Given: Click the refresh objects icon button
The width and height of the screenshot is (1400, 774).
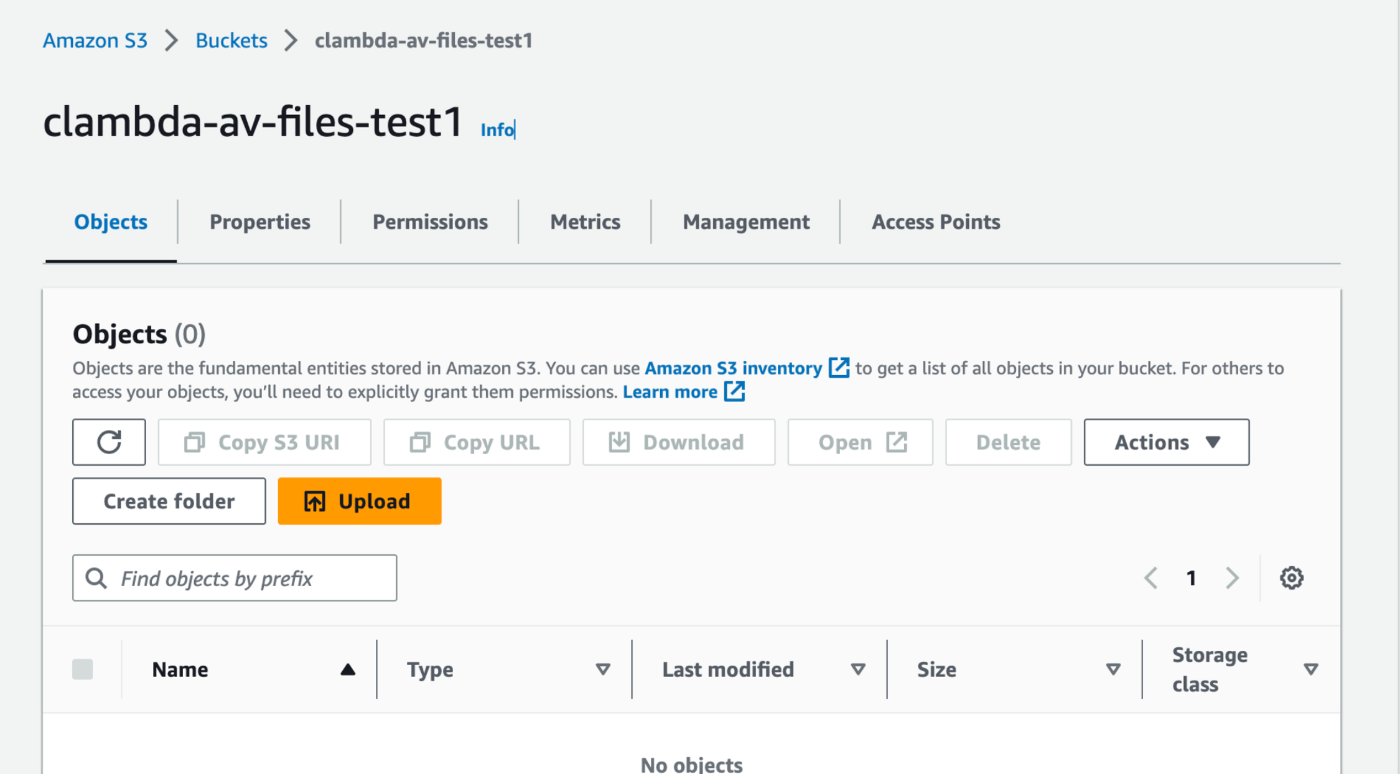Looking at the screenshot, I should pos(109,442).
